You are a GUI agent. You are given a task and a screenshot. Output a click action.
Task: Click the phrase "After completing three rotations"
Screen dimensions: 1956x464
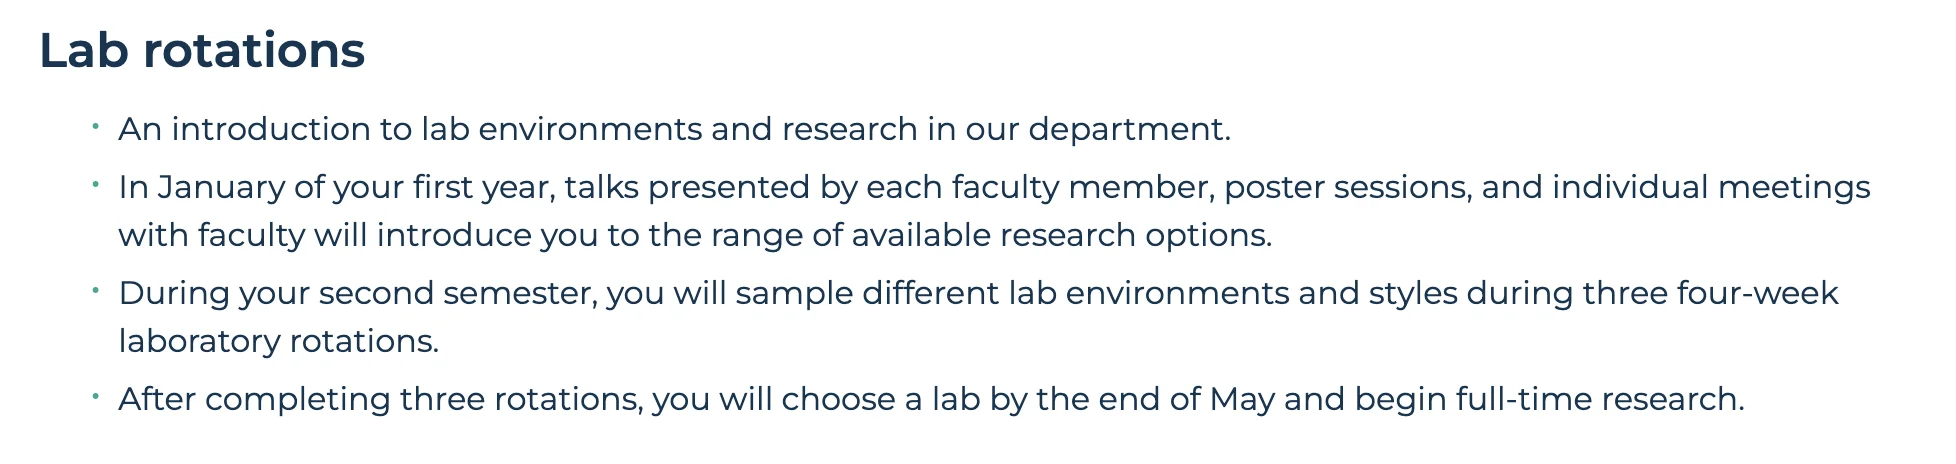[378, 399]
